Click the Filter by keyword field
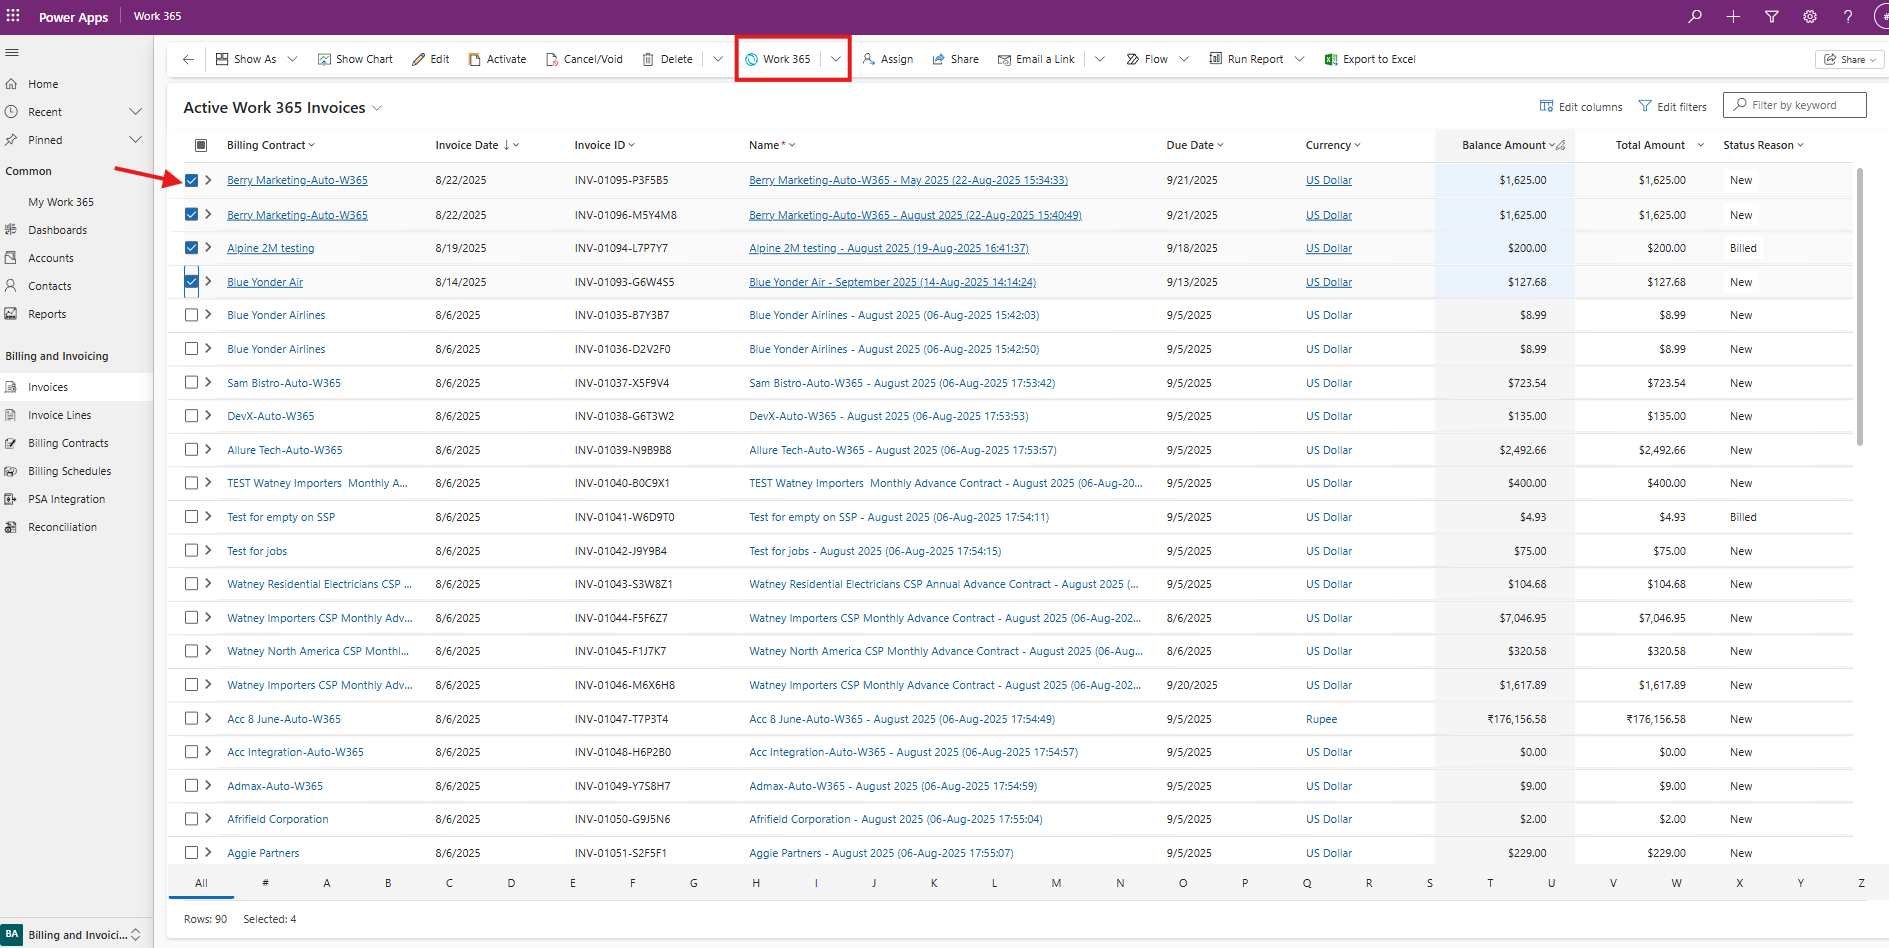Screen dimensions: 1889x948 (1795, 105)
